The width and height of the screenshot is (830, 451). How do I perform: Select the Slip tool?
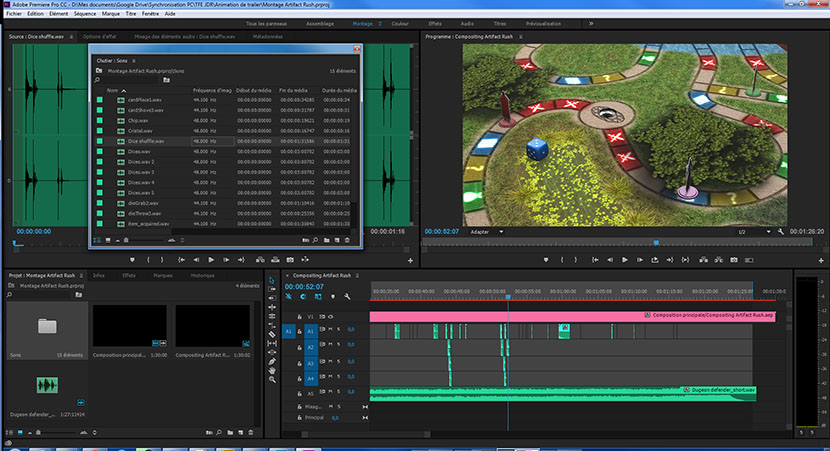(x=272, y=343)
